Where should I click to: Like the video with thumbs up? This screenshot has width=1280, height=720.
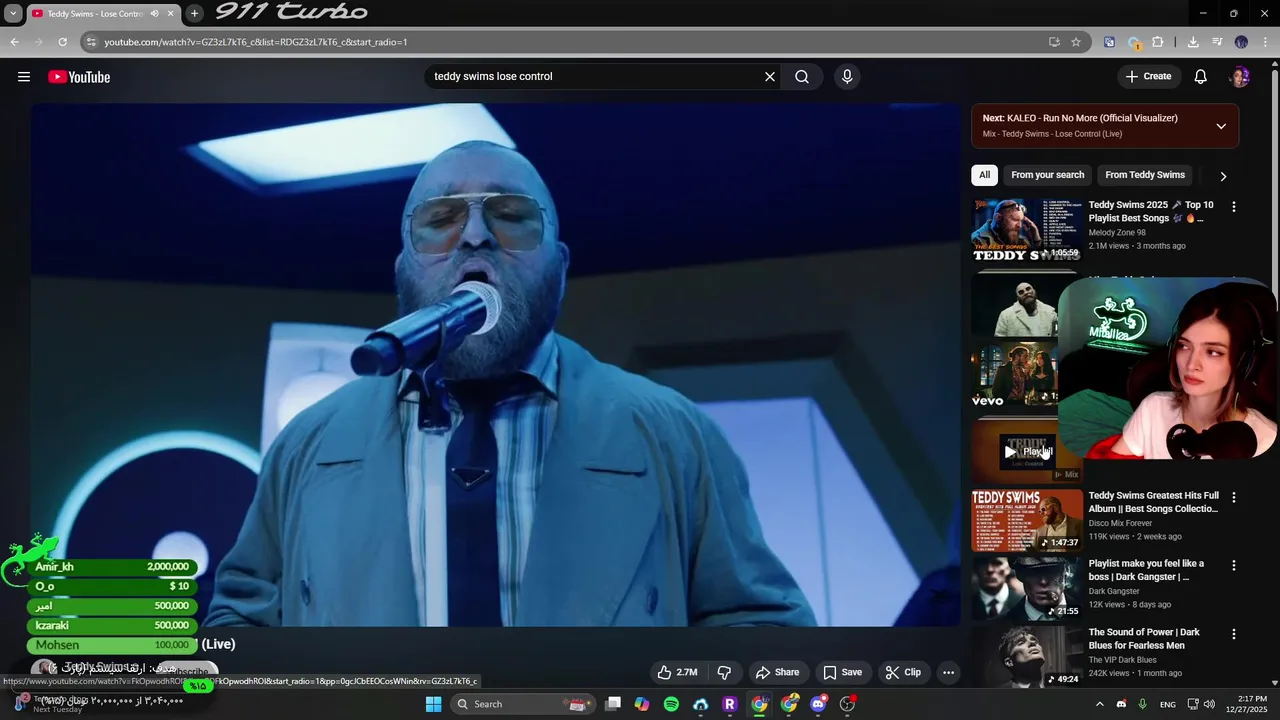[x=677, y=672]
